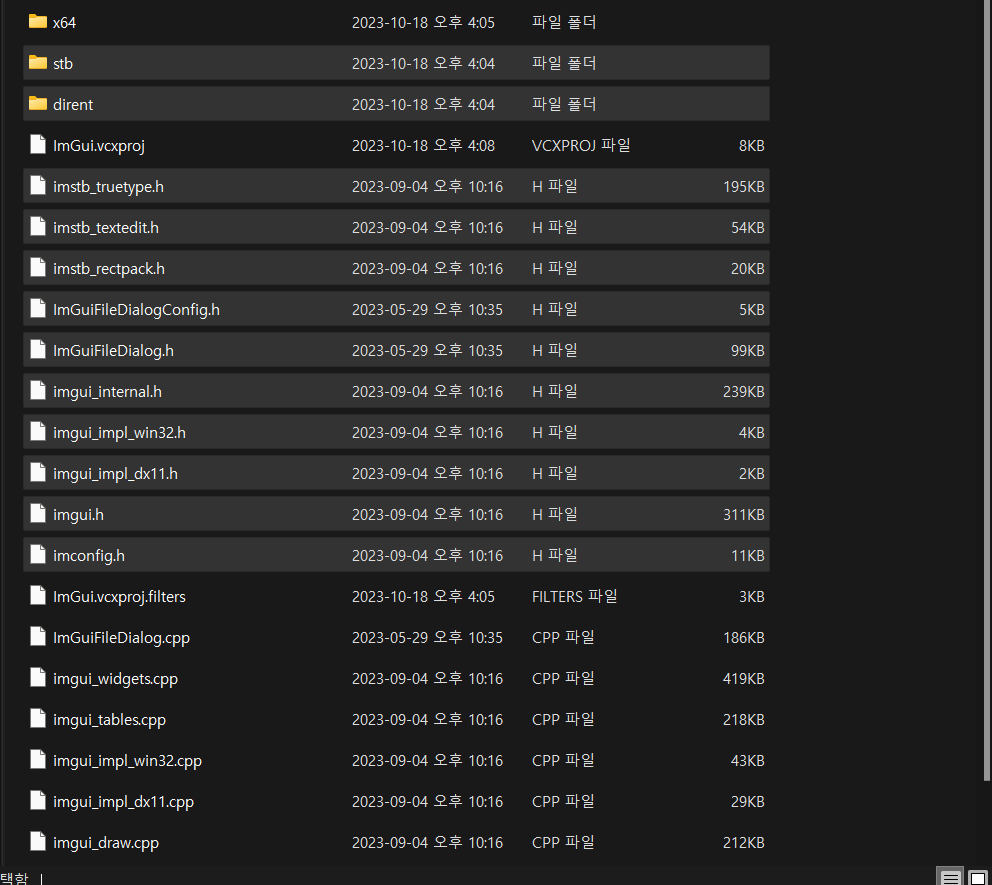The width and height of the screenshot is (992, 885).
Task: Click the FILTERS 파일 type cell
Action: (574, 597)
